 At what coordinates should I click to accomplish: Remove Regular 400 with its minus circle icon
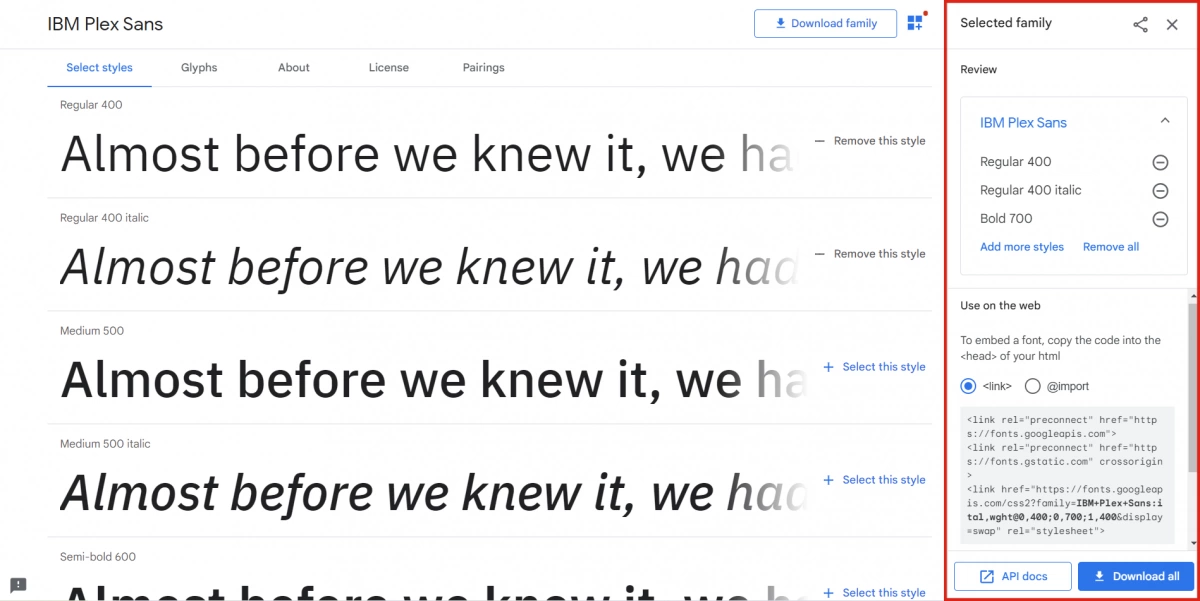1160,162
